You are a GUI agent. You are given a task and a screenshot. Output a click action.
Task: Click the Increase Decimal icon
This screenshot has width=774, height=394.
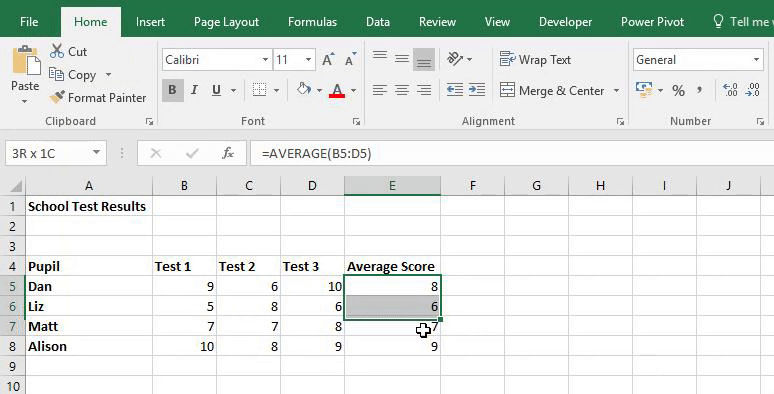[x=730, y=90]
